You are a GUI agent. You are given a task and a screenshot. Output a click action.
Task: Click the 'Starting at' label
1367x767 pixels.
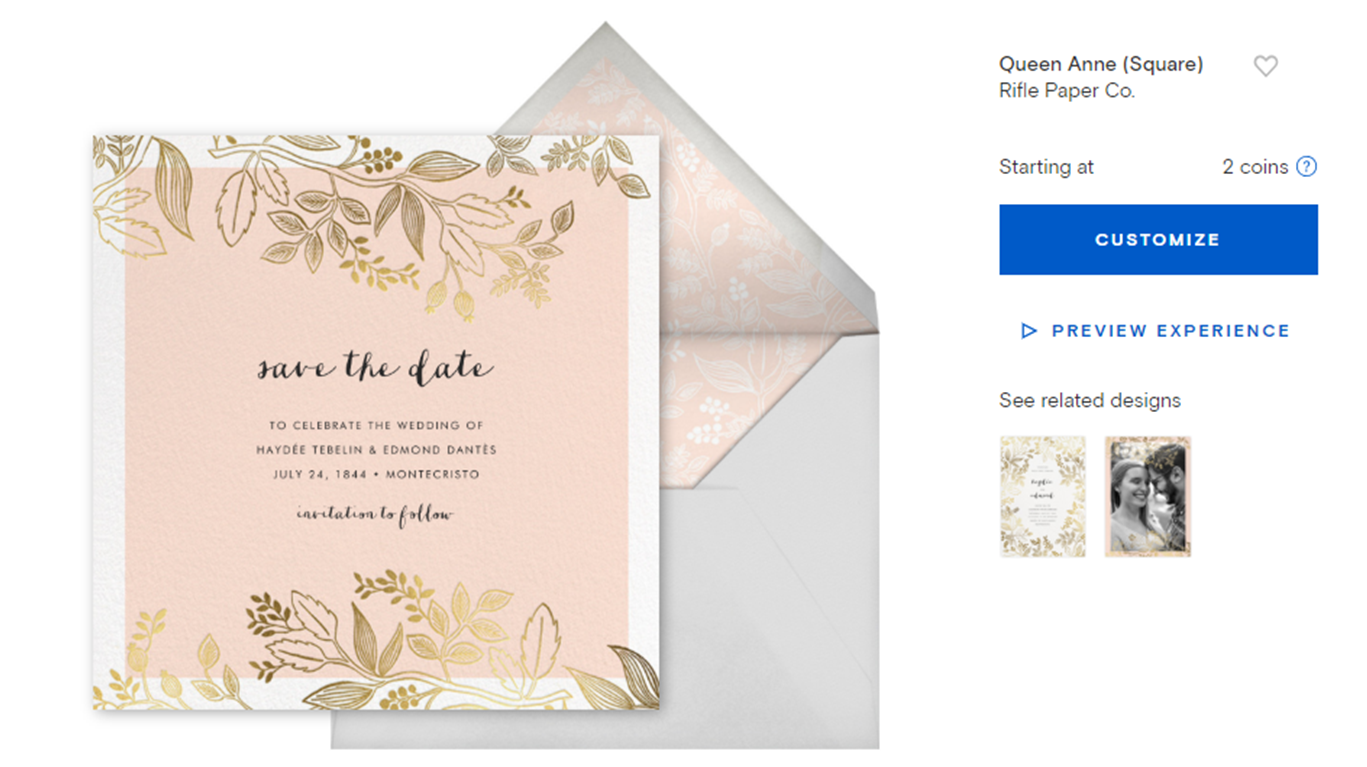coord(1046,167)
